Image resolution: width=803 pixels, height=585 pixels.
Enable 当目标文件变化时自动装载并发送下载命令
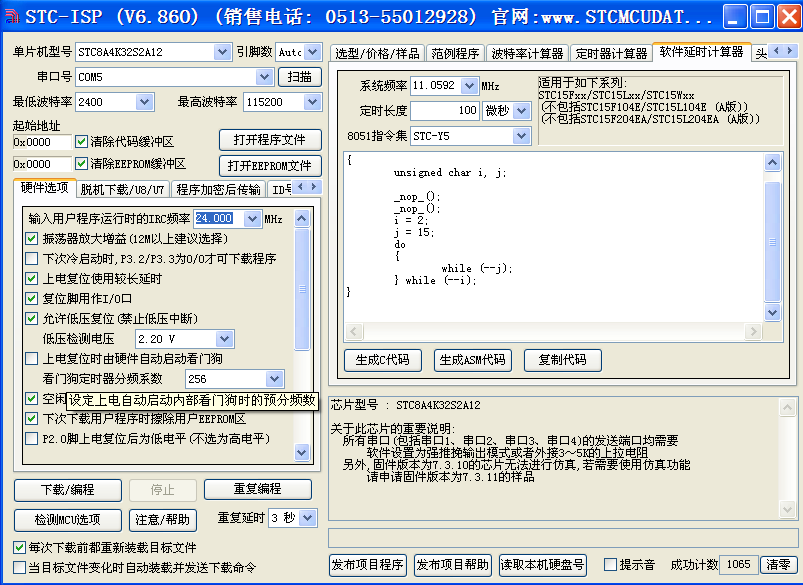pyautogui.click(x=19, y=568)
